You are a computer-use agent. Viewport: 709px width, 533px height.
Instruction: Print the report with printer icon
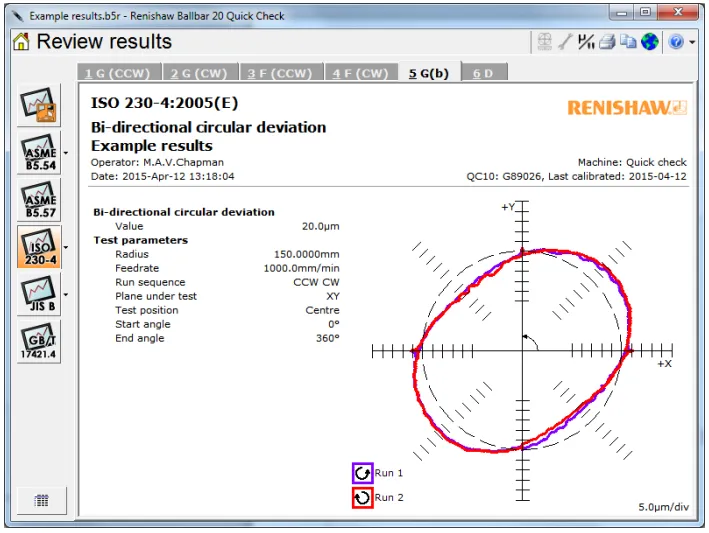click(607, 42)
